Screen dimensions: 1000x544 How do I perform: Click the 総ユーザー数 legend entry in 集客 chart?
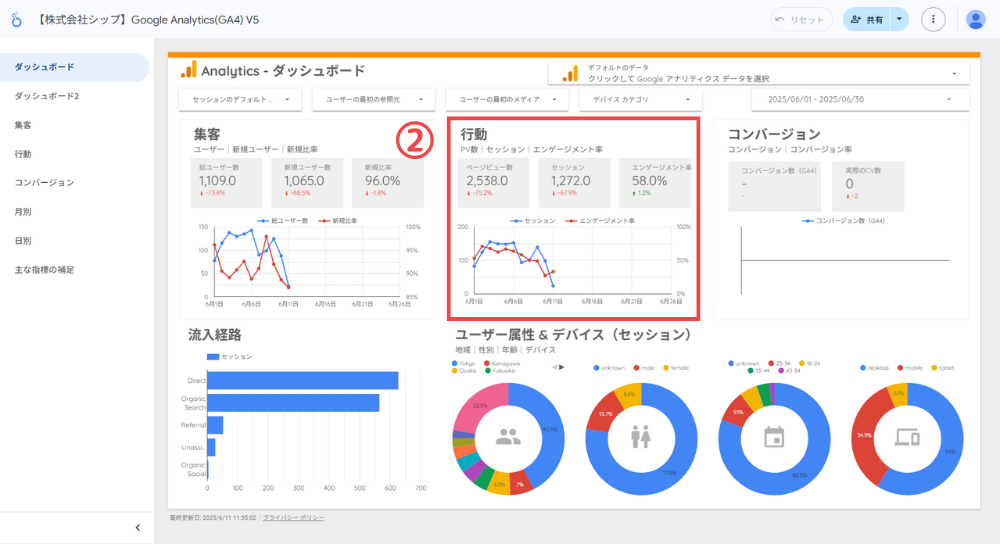(283, 221)
